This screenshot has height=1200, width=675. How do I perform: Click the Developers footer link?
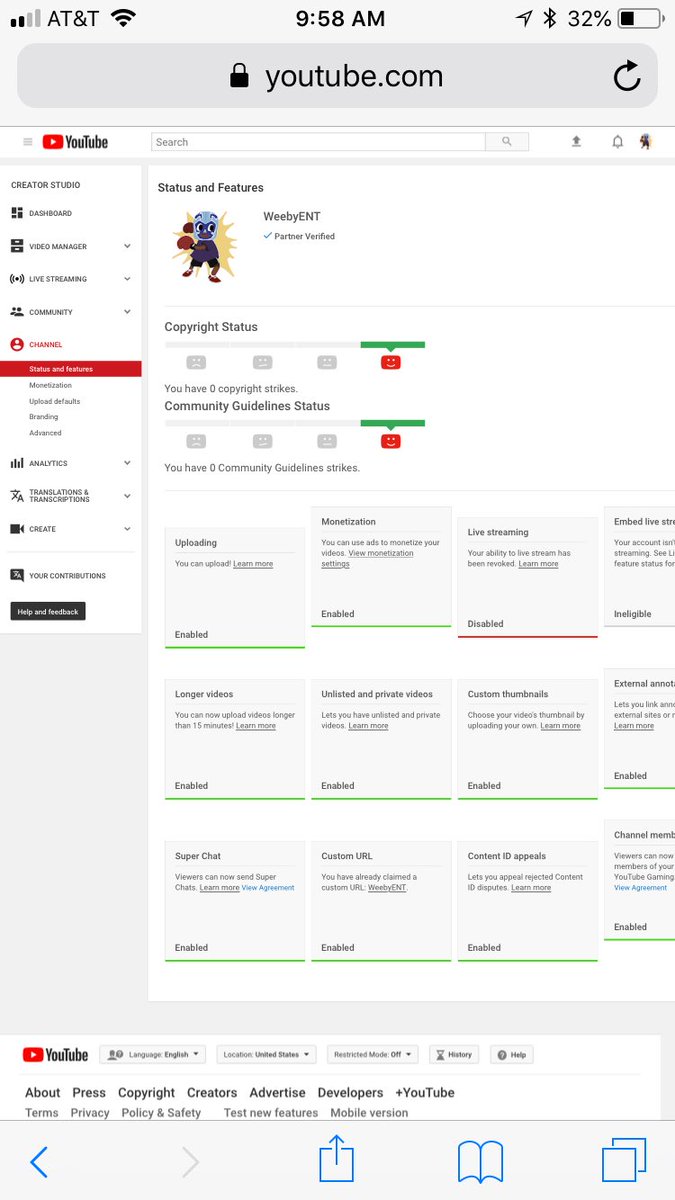pos(350,1093)
